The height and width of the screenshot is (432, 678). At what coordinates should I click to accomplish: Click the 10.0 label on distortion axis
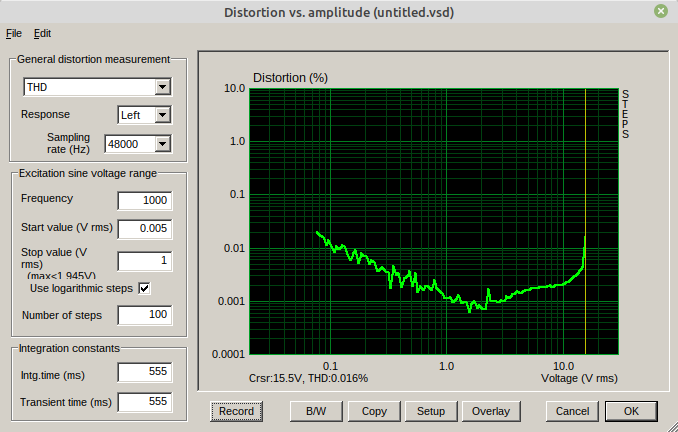(234, 88)
